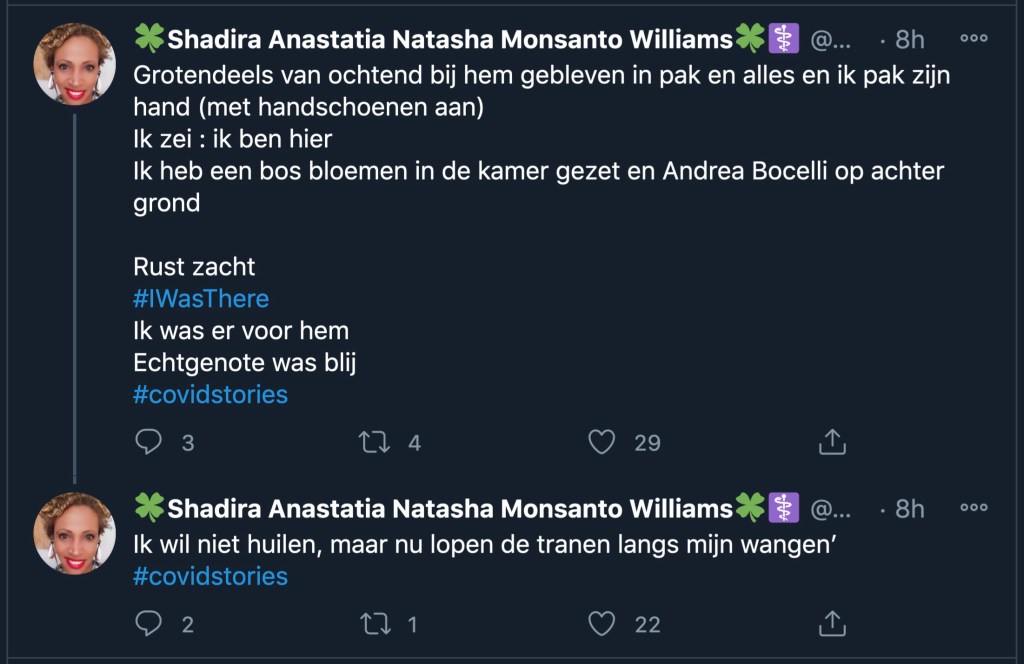Share the second tweet
1024x664 pixels.
pyautogui.click(x=832, y=624)
